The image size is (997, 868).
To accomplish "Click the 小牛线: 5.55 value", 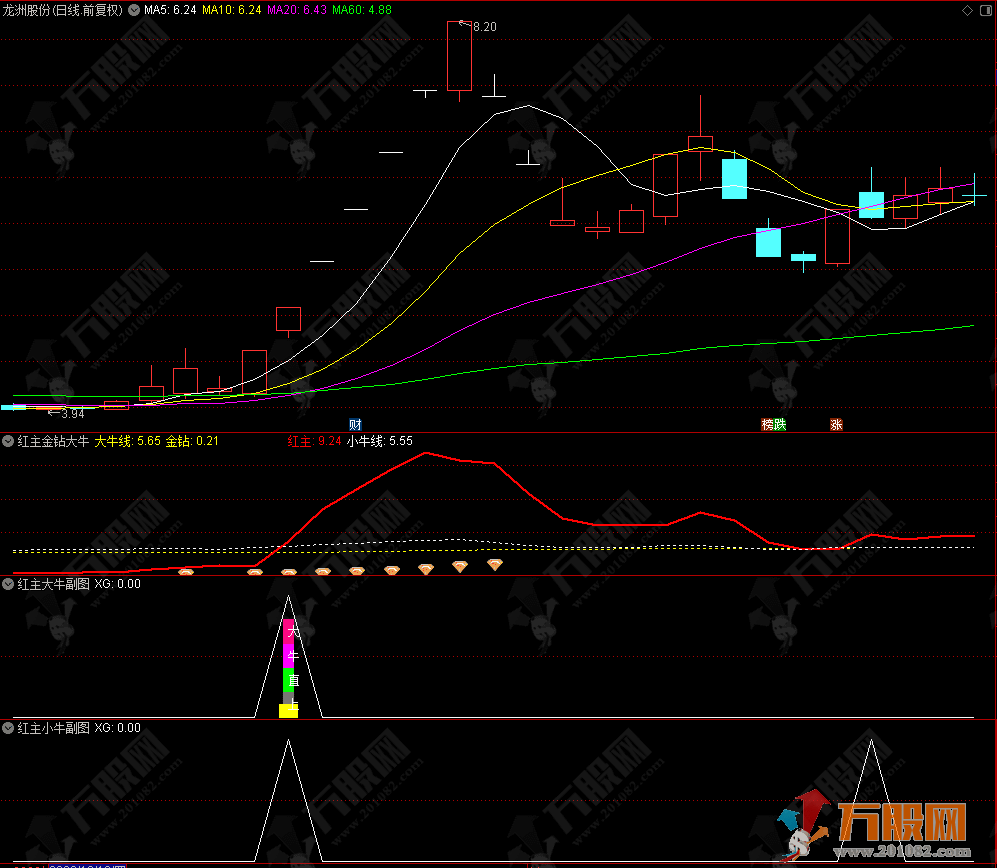I will point(380,441).
